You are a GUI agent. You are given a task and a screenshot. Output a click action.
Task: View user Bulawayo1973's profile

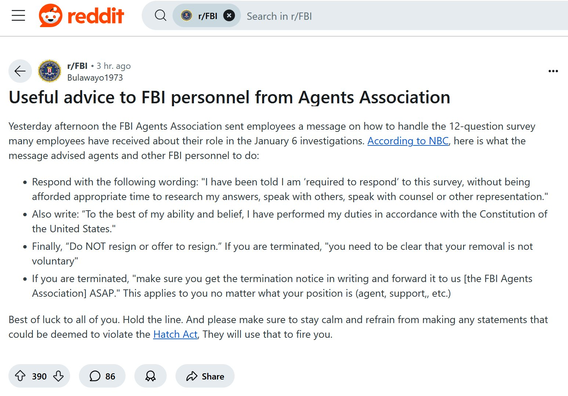pos(95,78)
